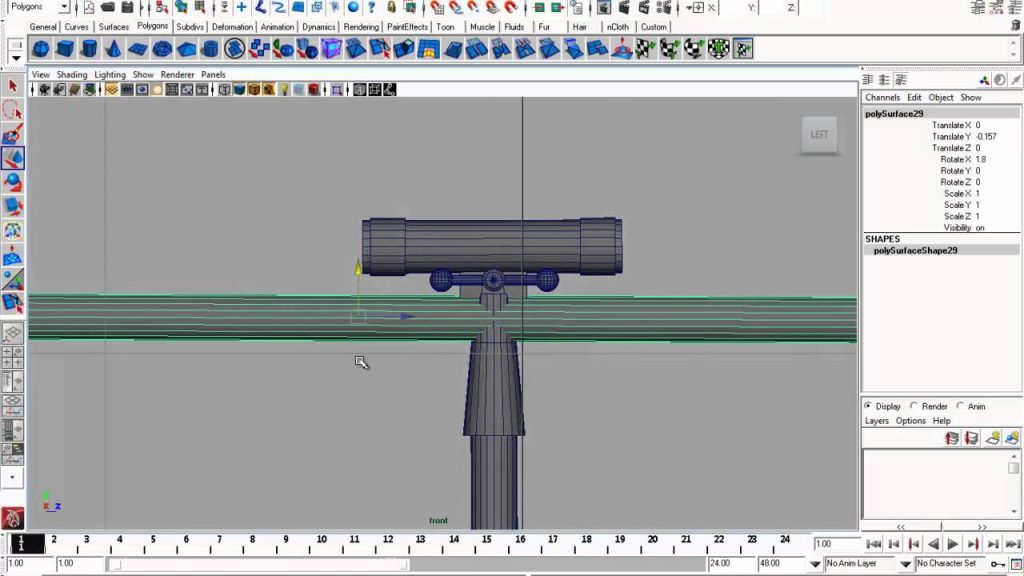
Task: Click the time range slider bar
Action: [259, 564]
